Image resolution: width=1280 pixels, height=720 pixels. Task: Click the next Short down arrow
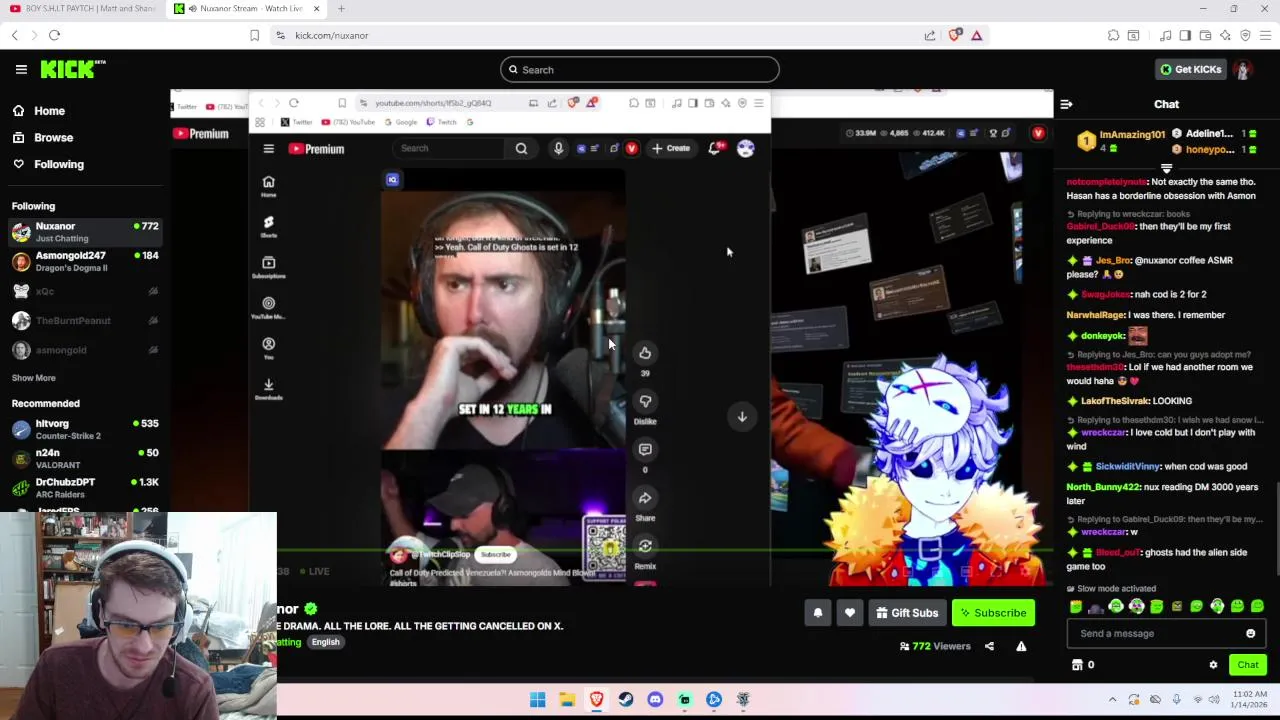(x=742, y=416)
